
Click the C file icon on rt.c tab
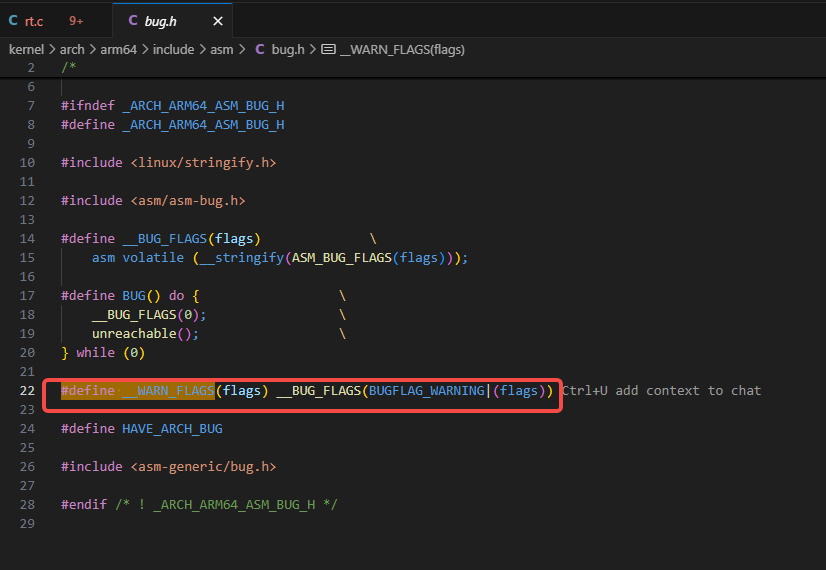tap(13, 21)
